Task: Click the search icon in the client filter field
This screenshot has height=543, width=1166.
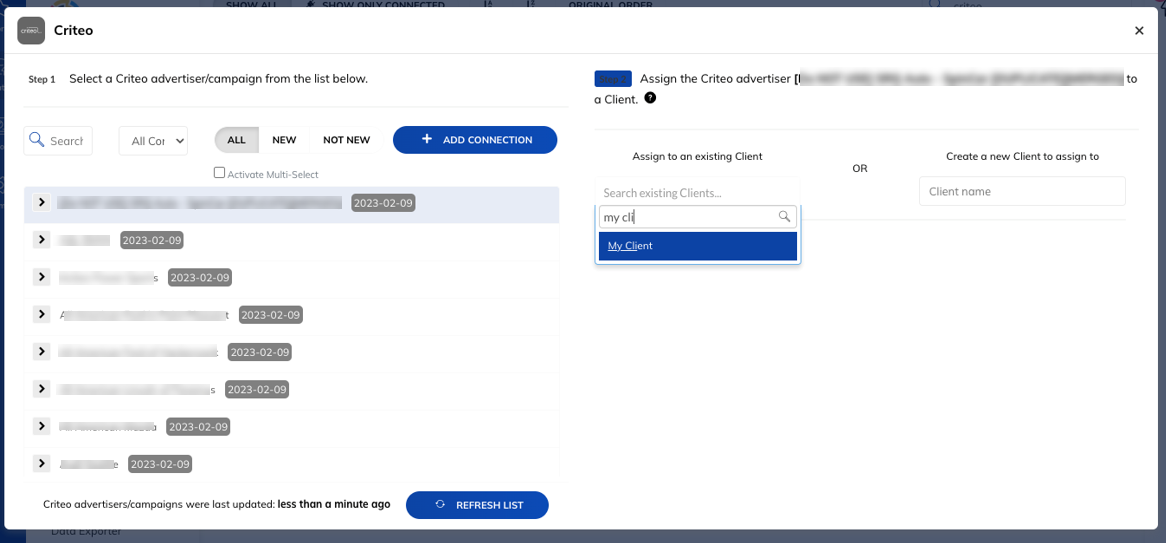Action: pos(784,216)
